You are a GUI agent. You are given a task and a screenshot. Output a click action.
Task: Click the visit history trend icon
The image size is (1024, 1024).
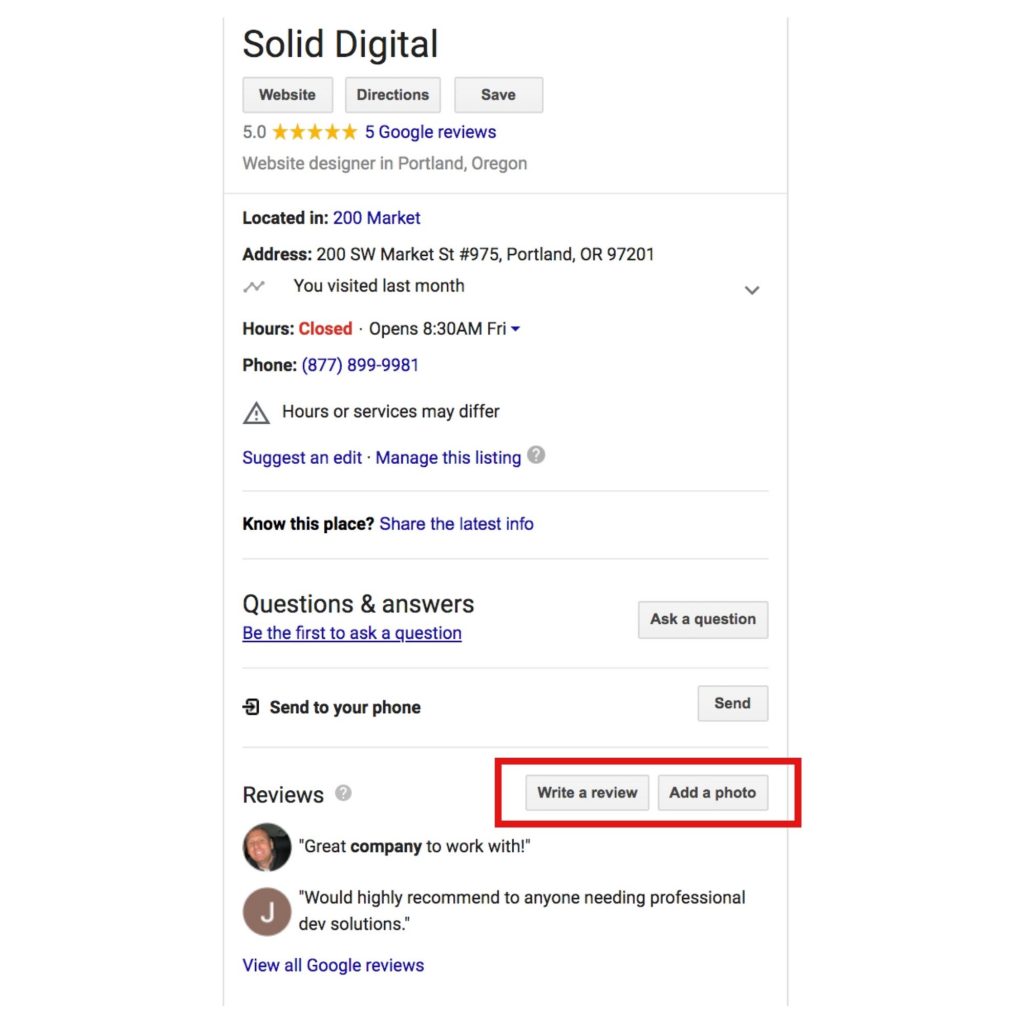[x=254, y=286]
